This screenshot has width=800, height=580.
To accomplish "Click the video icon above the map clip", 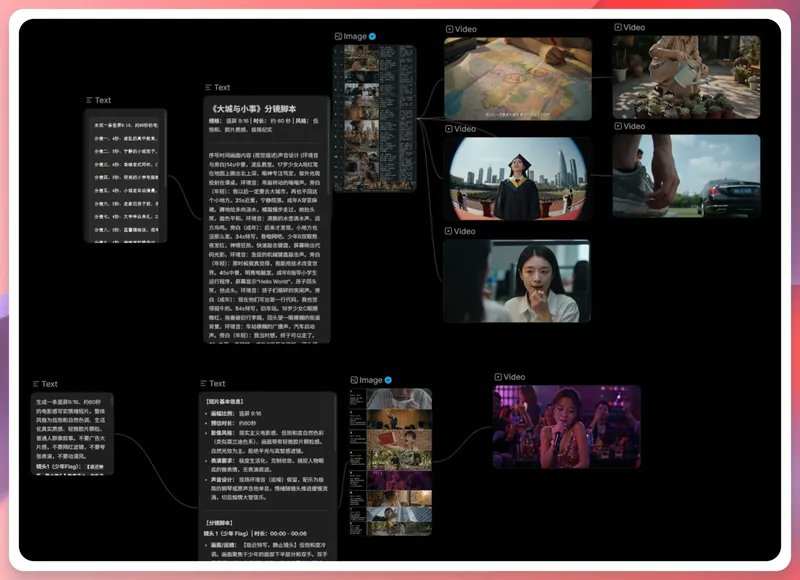I will click(449, 30).
